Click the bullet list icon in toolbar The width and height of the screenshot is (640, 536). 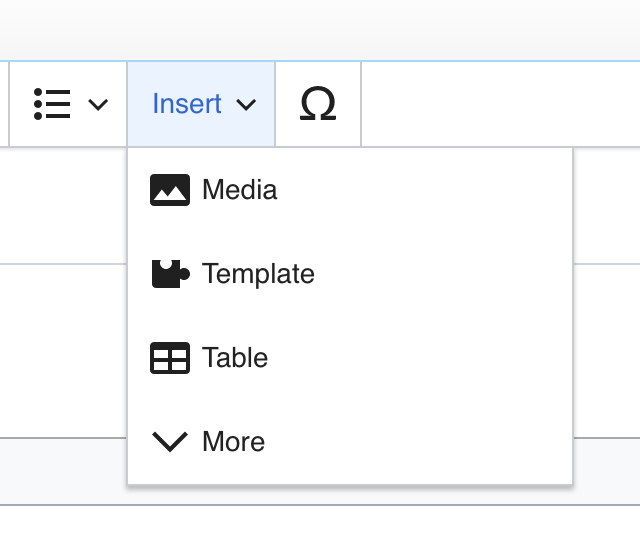coord(52,104)
